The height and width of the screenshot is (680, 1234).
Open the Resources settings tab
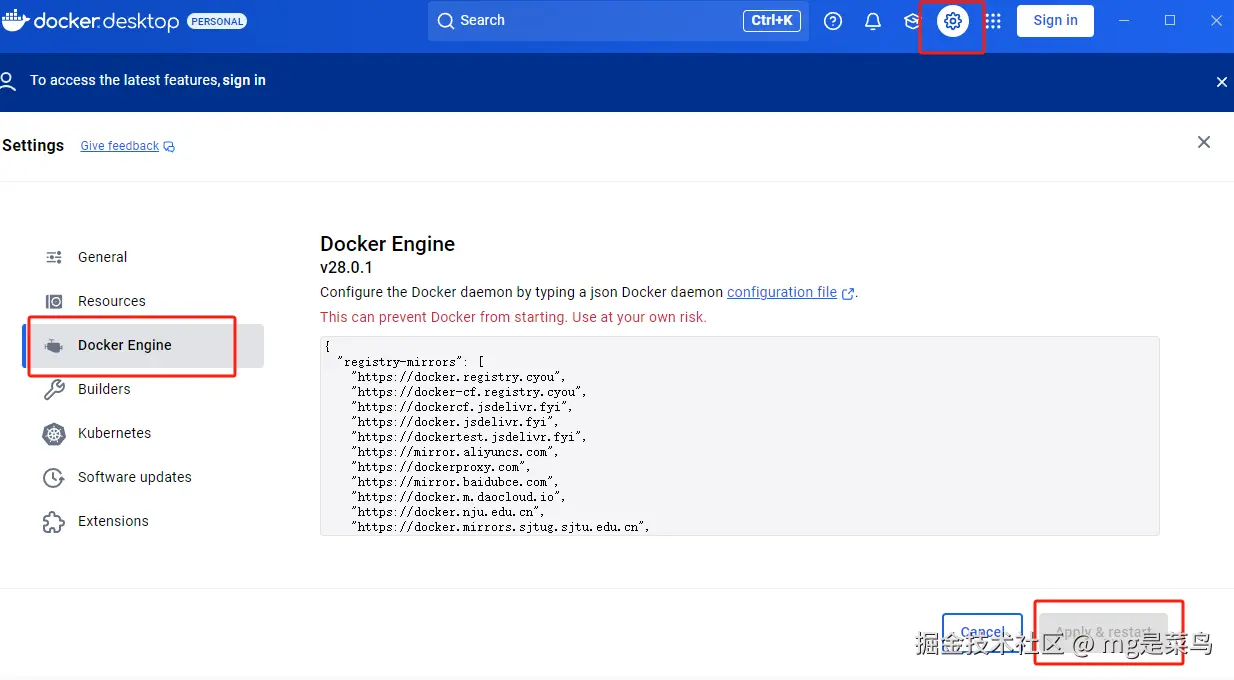(143, 301)
